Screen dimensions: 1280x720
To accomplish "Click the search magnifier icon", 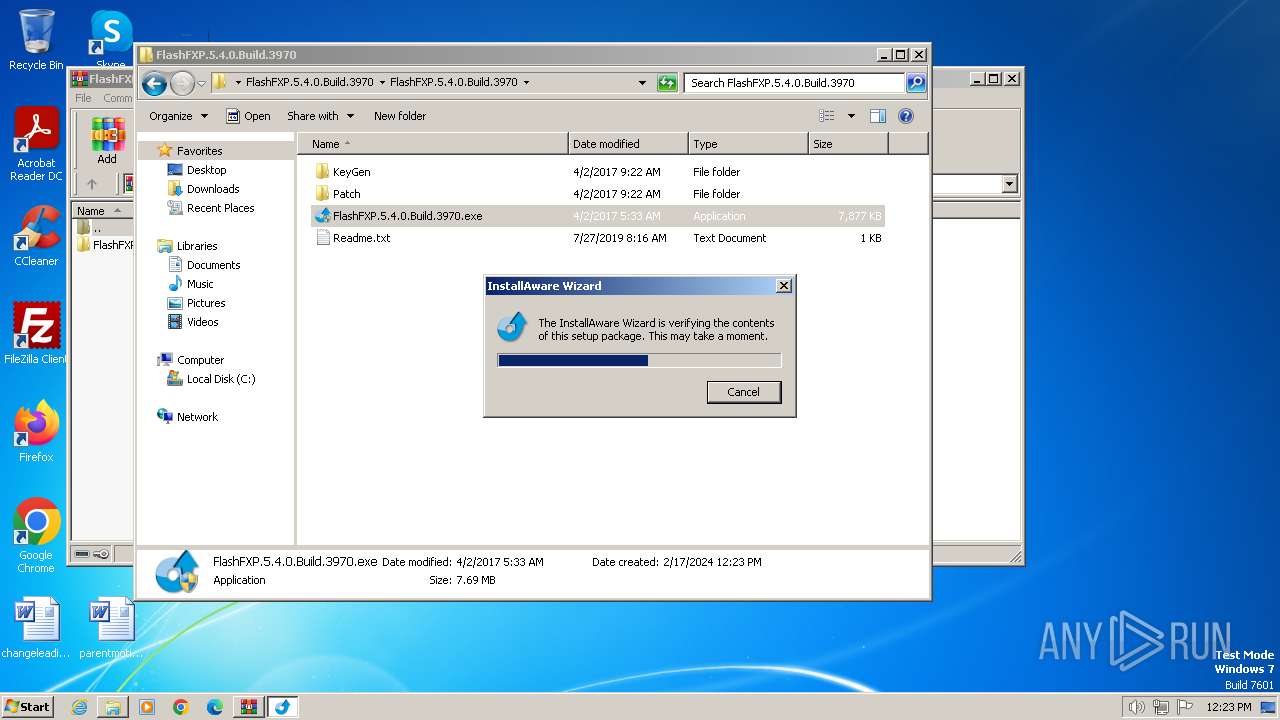I will (916, 83).
